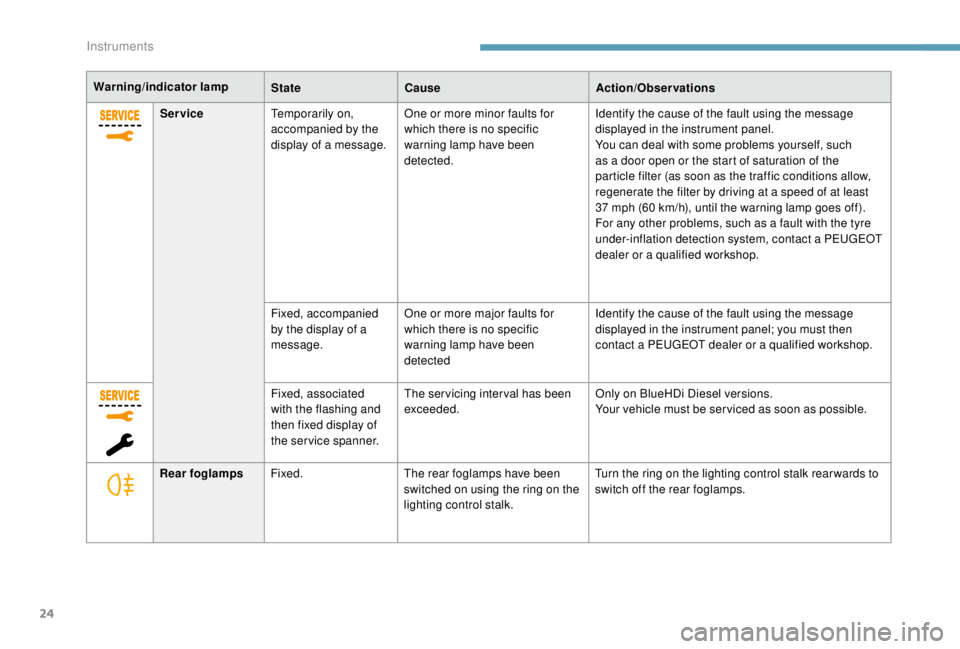This screenshot has width=960, height=649.
Task: Click the black service spanner icon
Action: pos(119,445)
